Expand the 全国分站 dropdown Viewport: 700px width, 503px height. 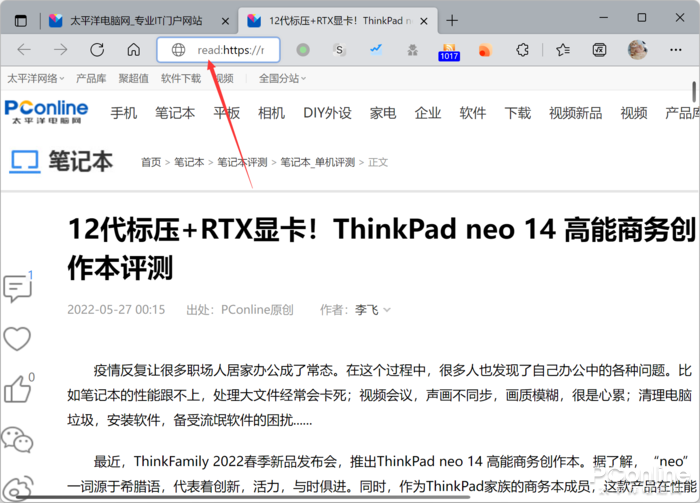[x=282, y=79]
